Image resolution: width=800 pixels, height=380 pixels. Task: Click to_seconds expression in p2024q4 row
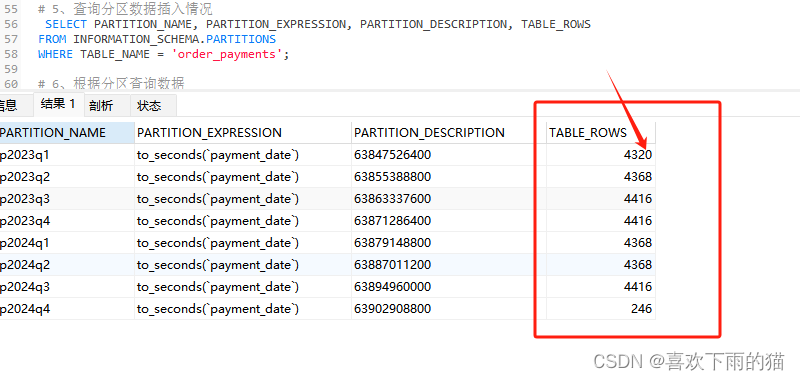pos(218,309)
